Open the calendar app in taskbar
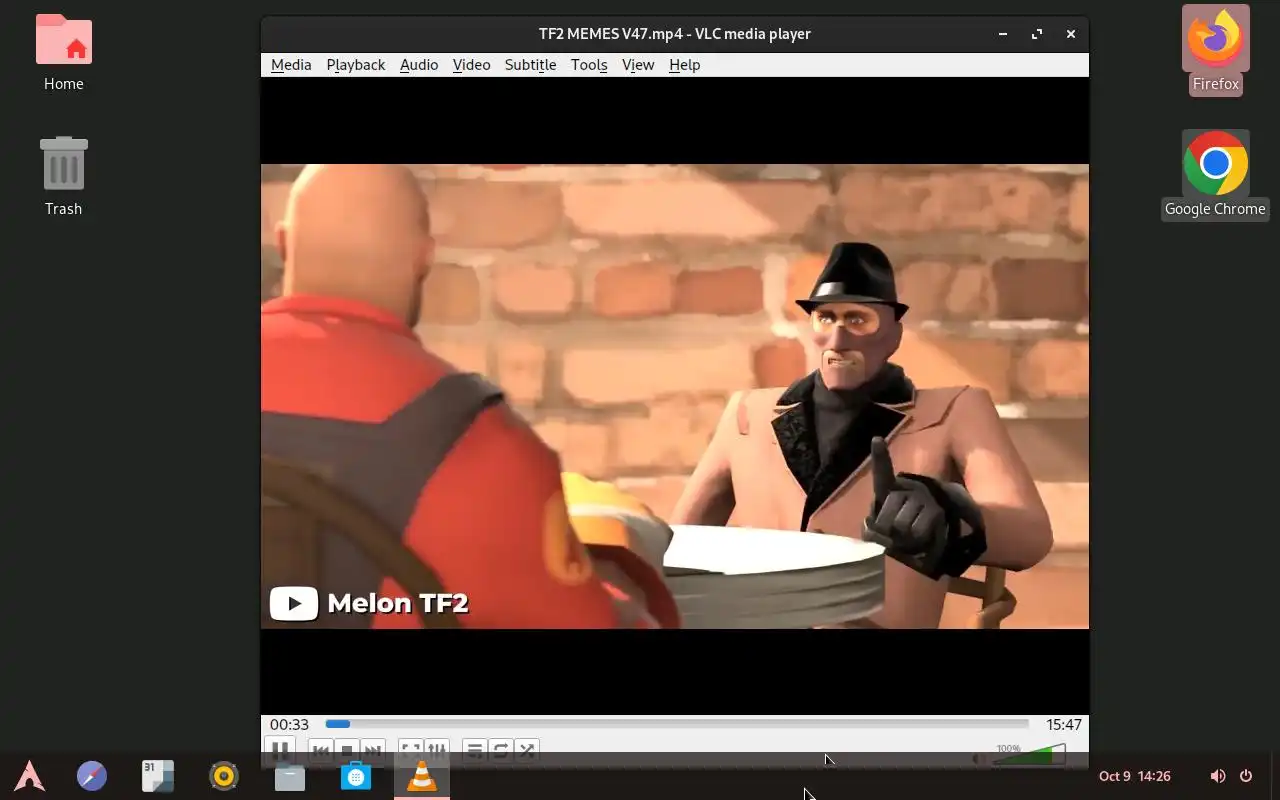 point(158,776)
